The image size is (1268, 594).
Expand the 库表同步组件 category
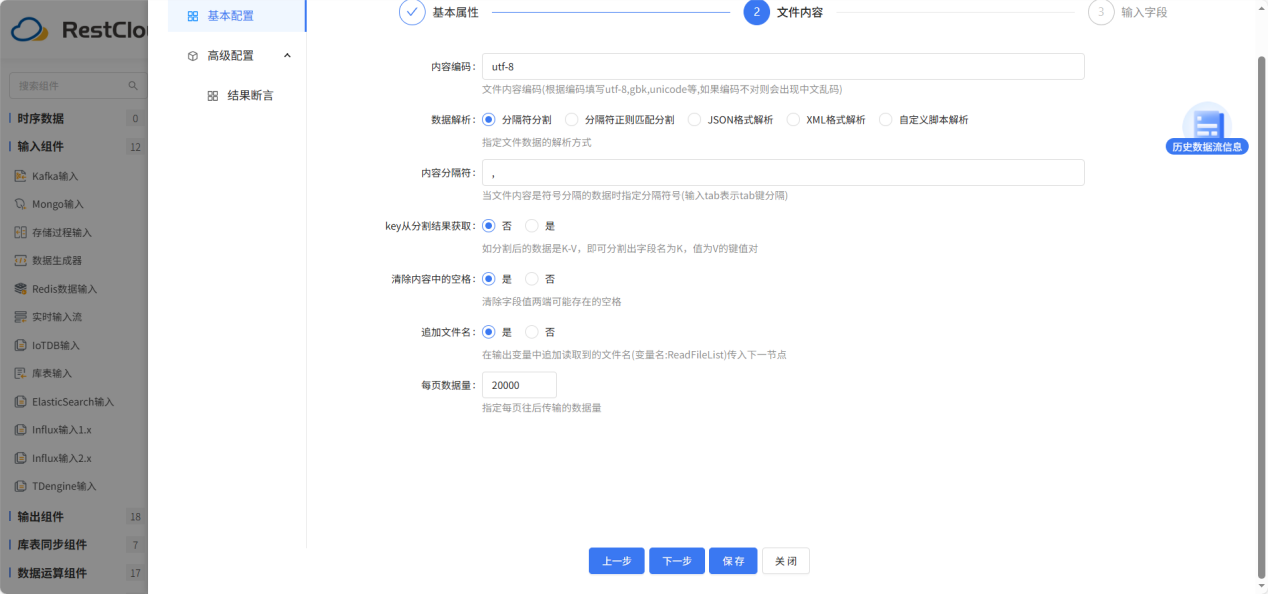(x=52, y=545)
